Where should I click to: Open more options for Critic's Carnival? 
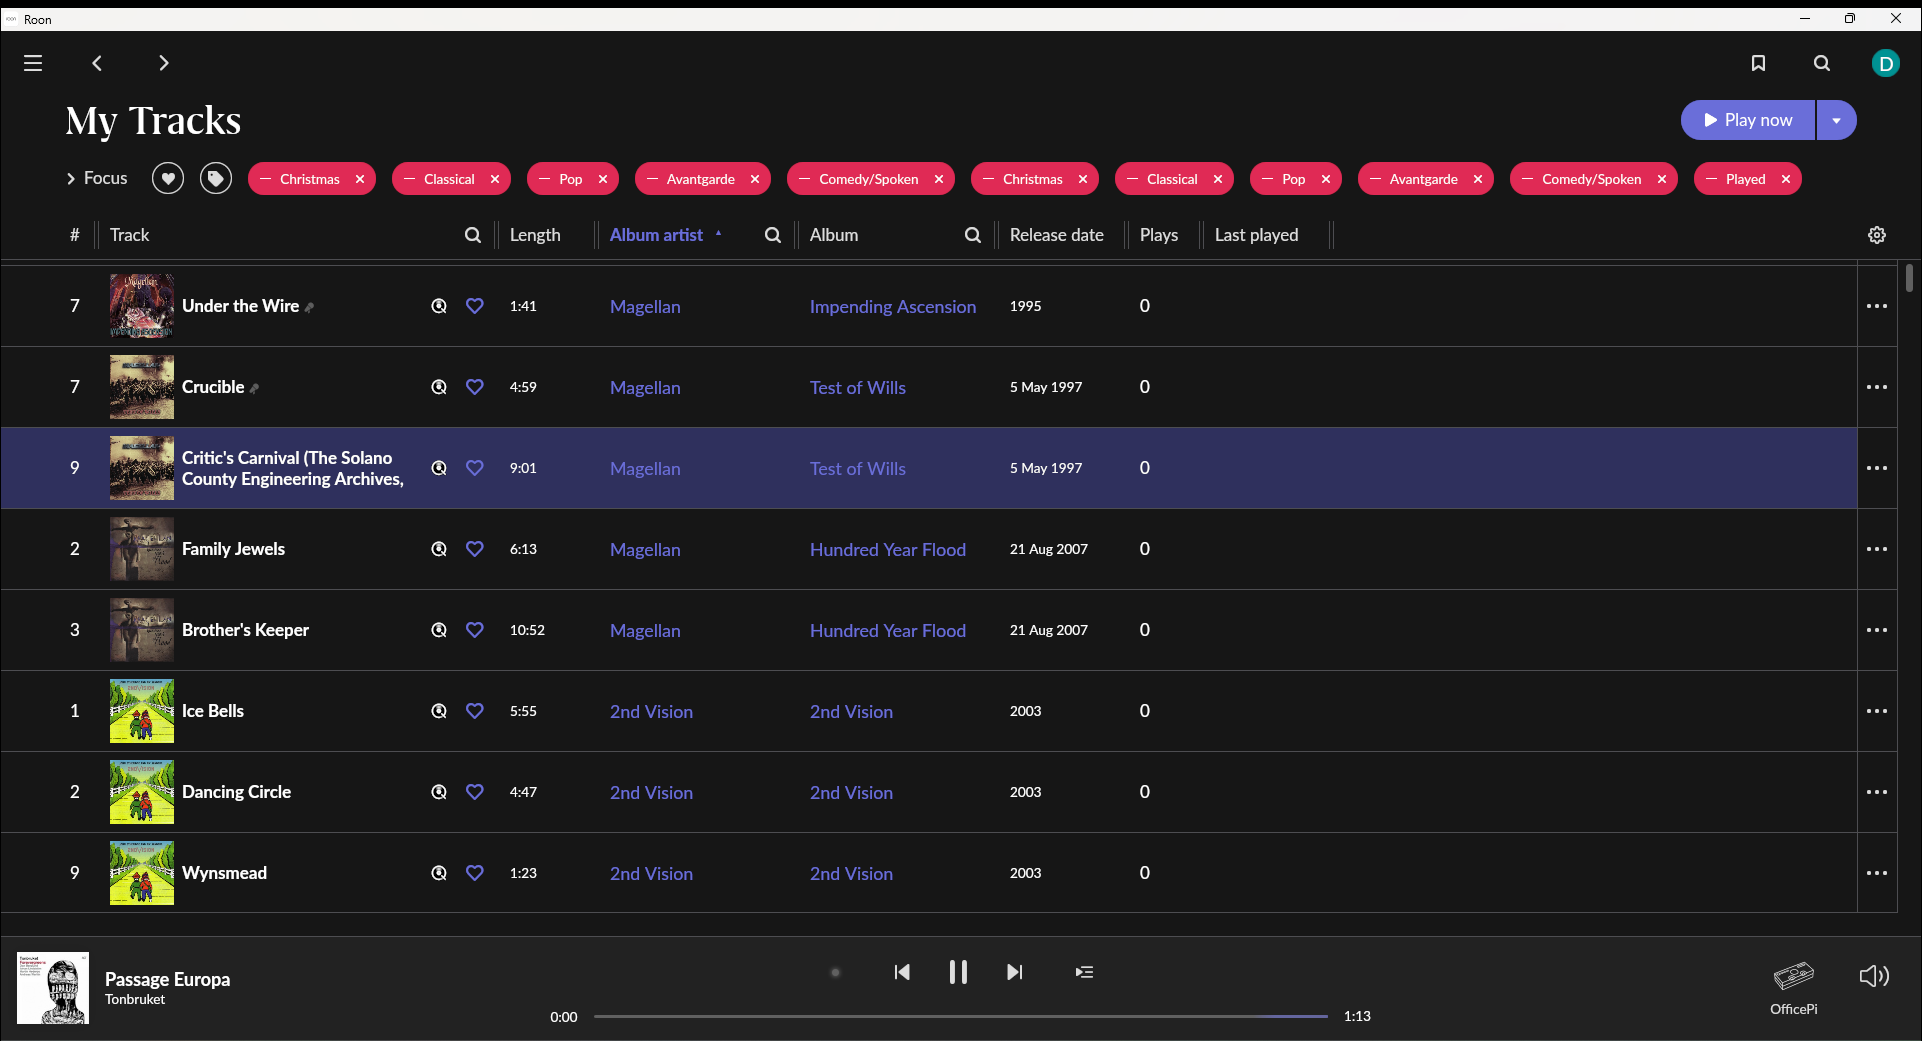1877,468
